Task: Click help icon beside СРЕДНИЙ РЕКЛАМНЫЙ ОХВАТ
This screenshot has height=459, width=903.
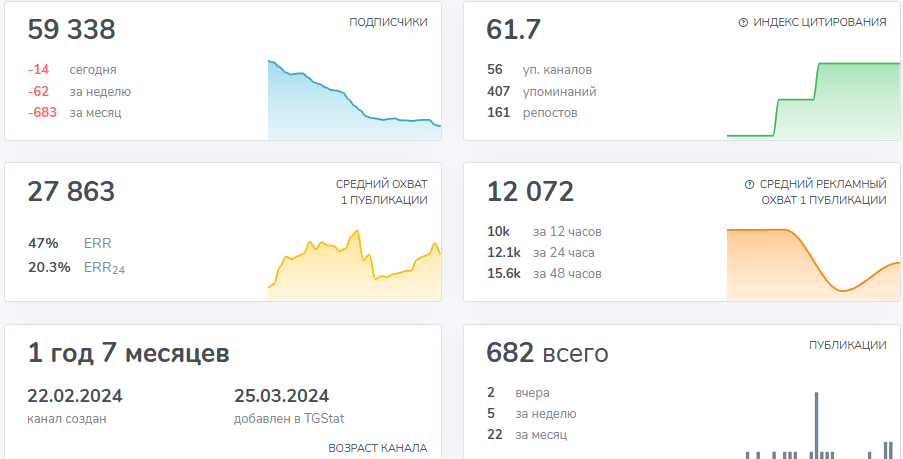Action: (749, 185)
